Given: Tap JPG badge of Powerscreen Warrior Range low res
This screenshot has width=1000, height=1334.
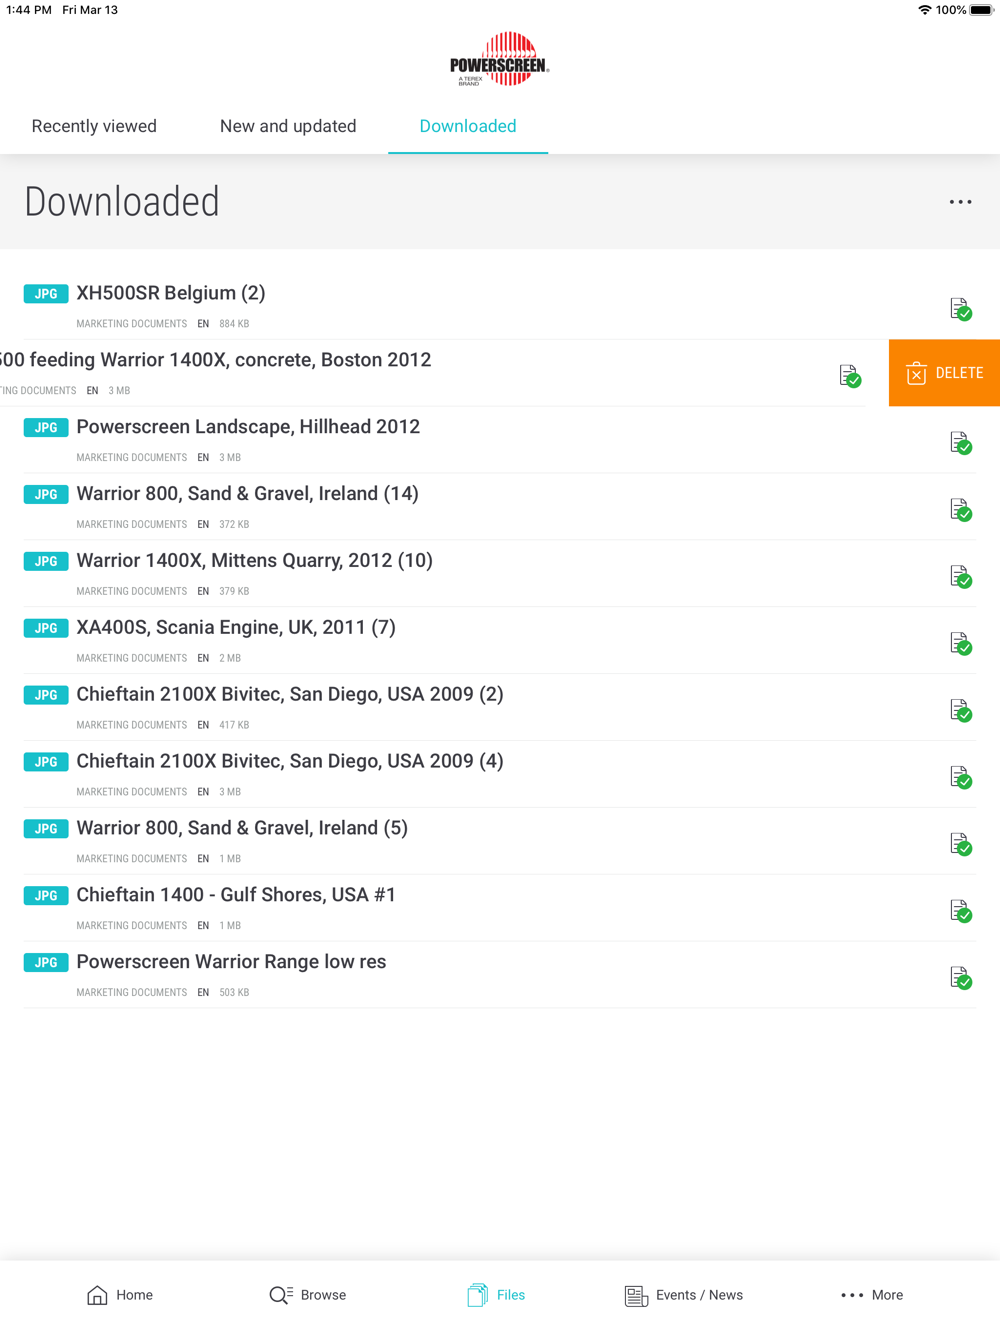Looking at the screenshot, I should (x=46, y=963).
